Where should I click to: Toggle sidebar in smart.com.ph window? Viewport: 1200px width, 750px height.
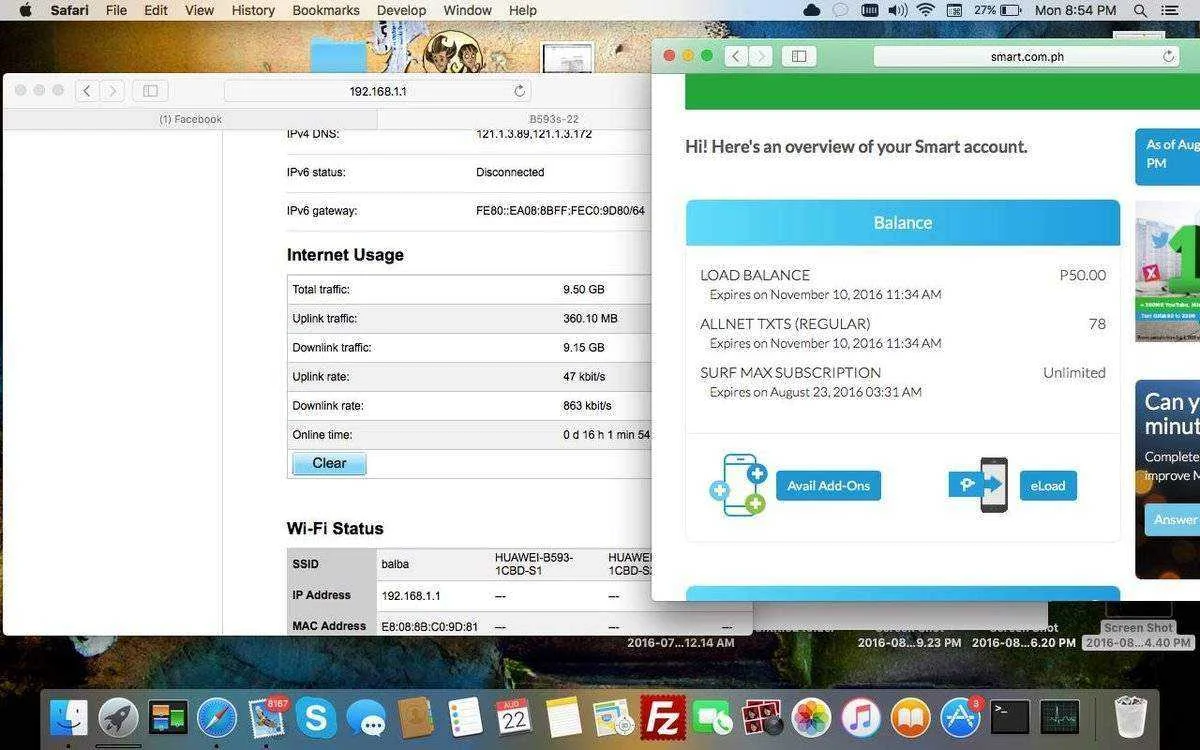pos(799,56)
